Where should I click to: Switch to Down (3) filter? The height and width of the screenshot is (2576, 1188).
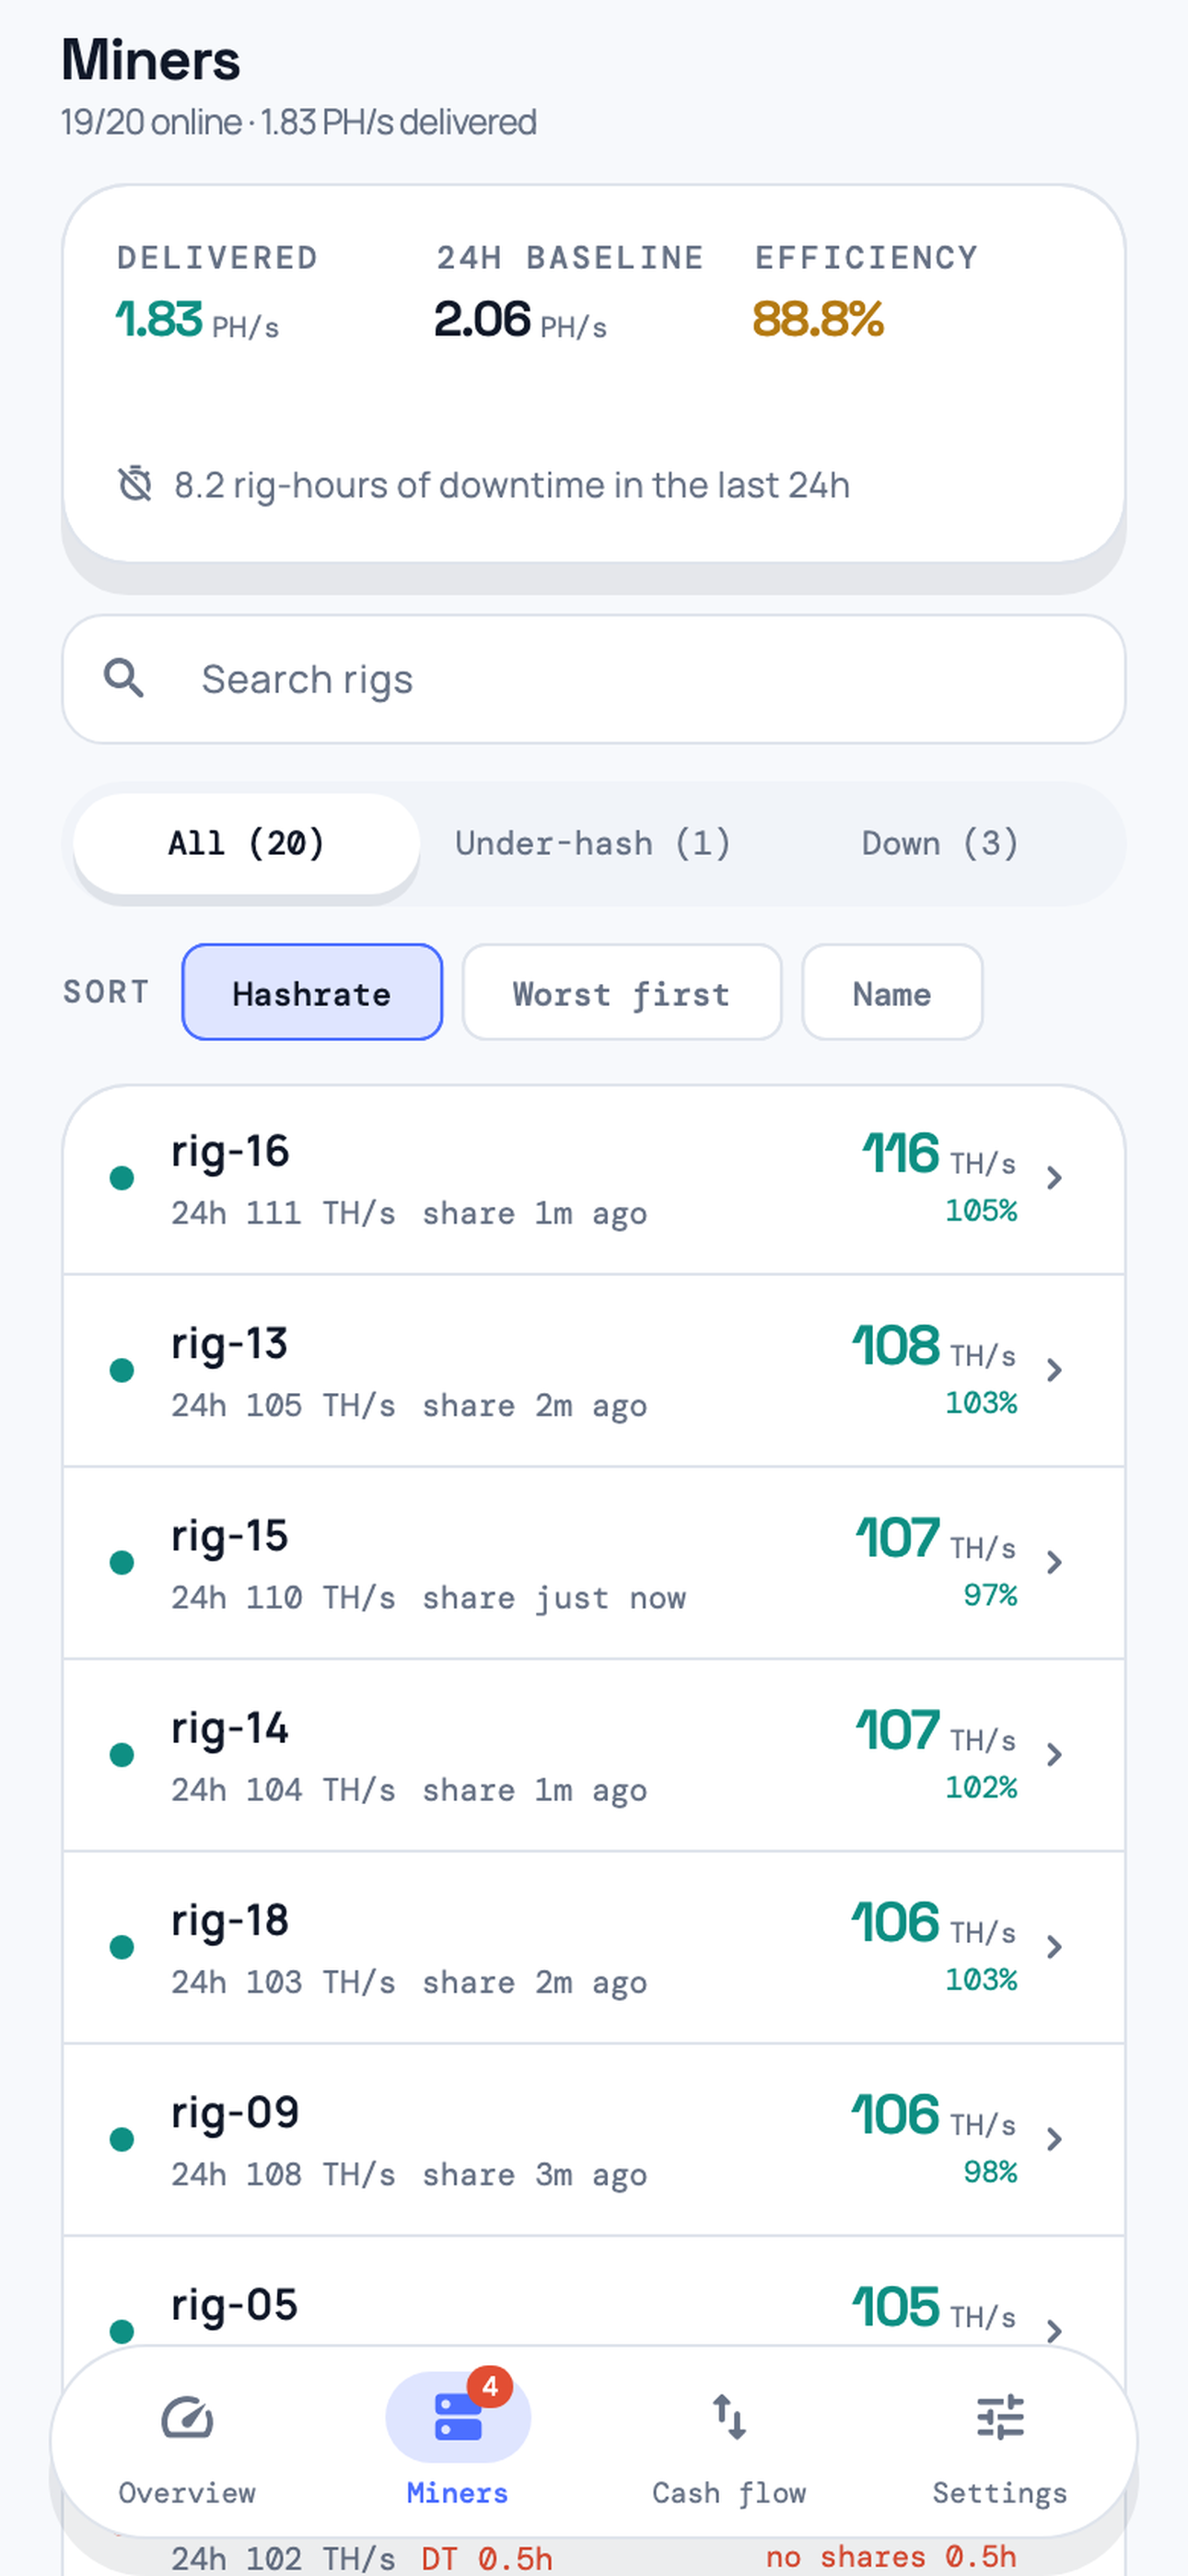tap(940, 843)
